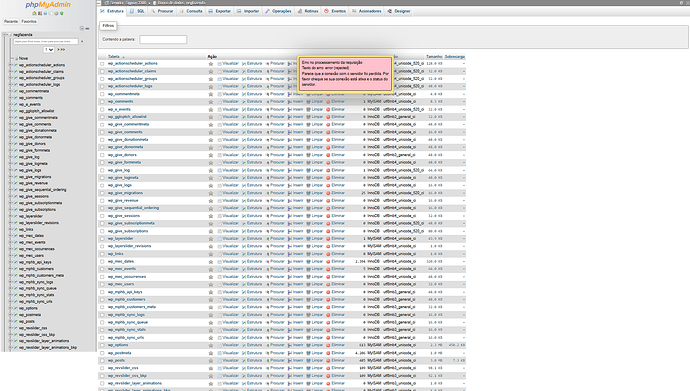Check the wp_options row checkbox

click(x=102, y=345)
